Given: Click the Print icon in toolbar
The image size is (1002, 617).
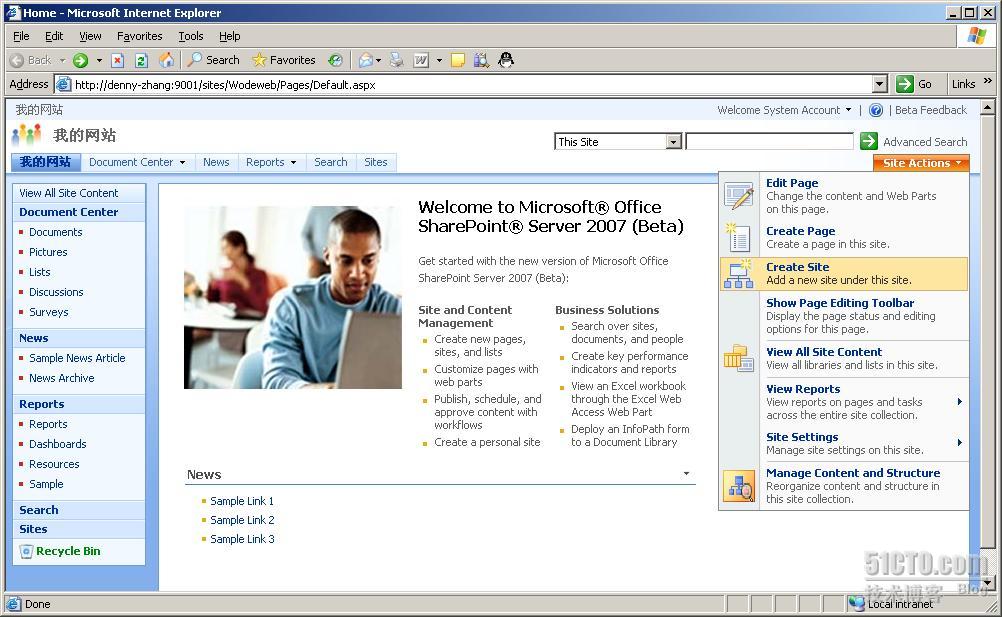Looking at the screenshot, I should (397, 60).
